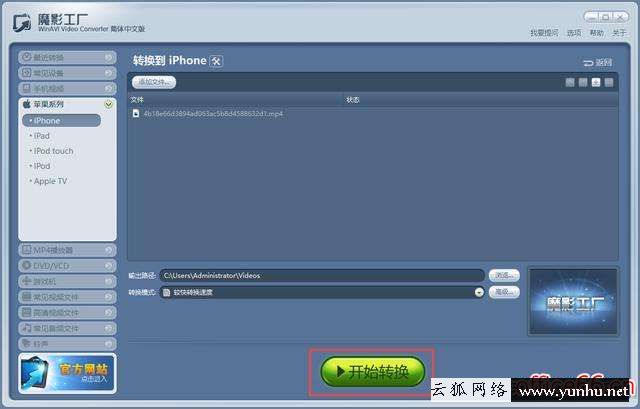Screen dimensions: 640x409
Task: Click the film icon for 高清视频文件
Action: point(27,312)
